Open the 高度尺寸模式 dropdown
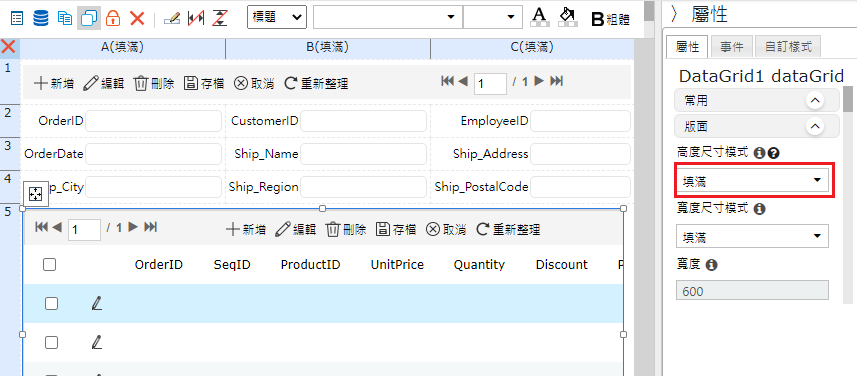 click(x=752, y=180)
